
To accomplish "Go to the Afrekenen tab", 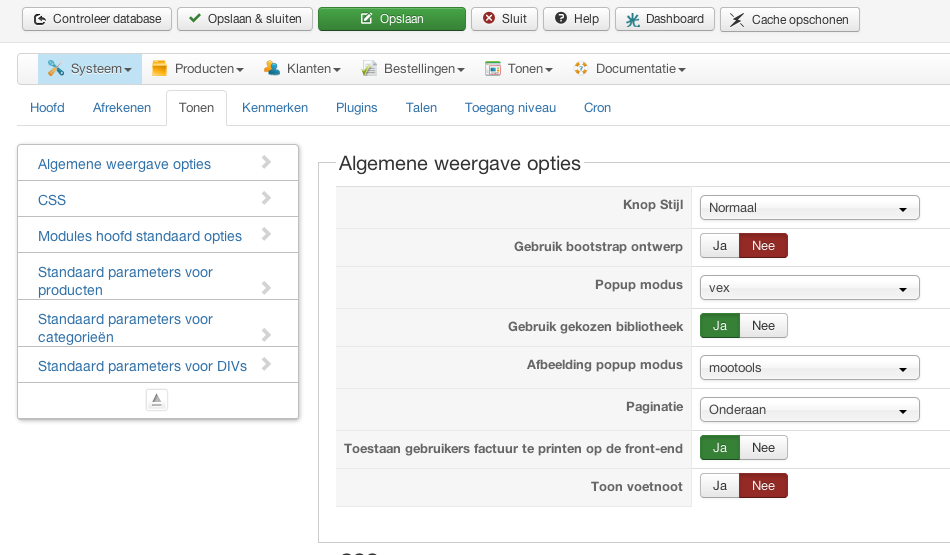I will point(122,108).
